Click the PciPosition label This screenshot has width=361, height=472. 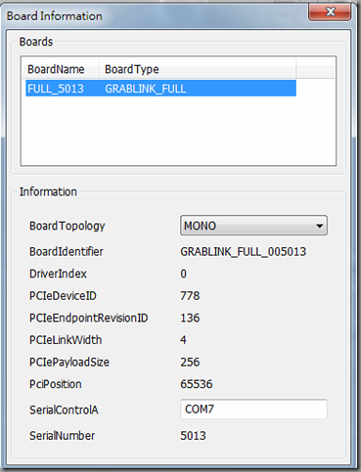click(55, 384)
